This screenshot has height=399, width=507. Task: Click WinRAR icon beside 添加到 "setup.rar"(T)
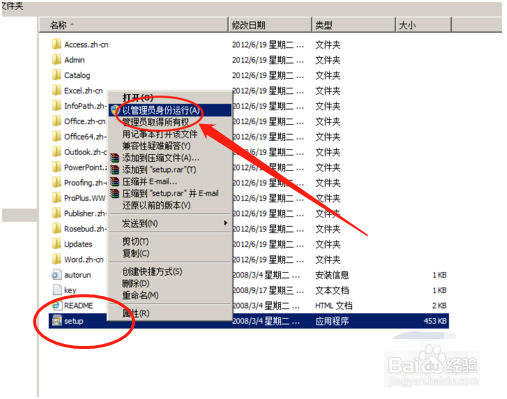pyautogui.click(x=115, y=170)
